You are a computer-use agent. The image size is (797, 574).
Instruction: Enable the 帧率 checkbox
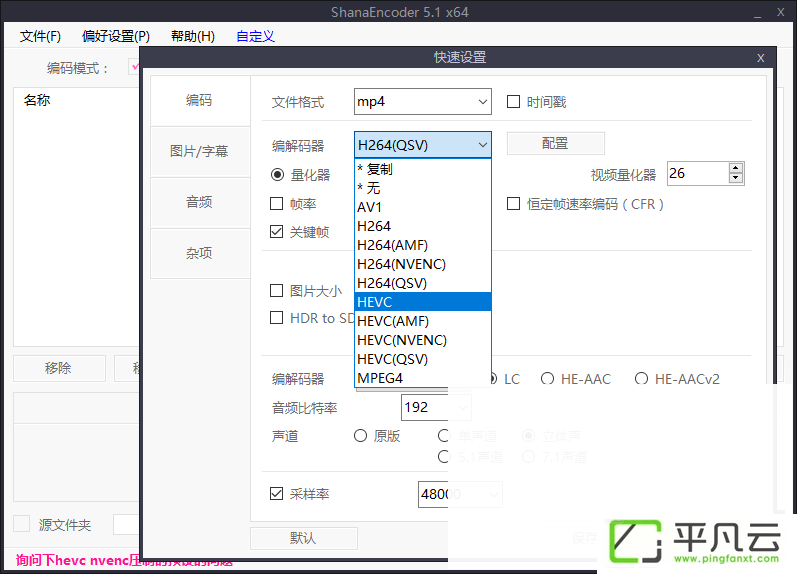[x=277, y=204]
